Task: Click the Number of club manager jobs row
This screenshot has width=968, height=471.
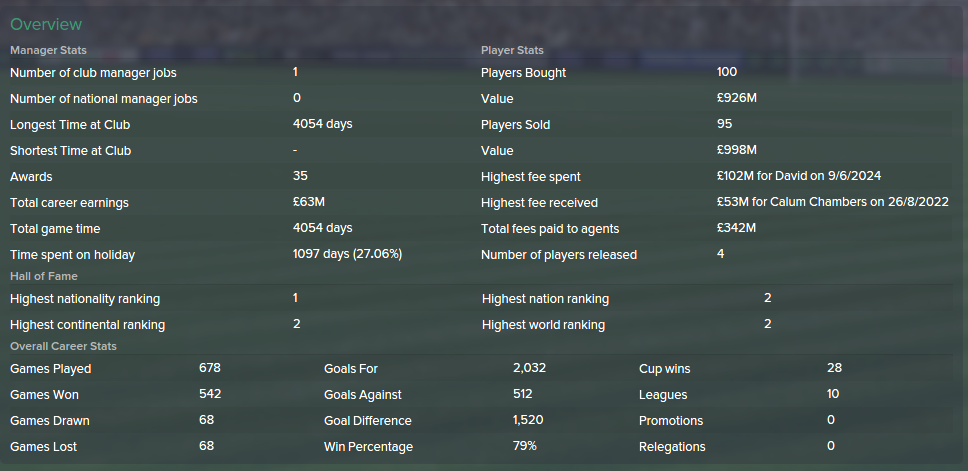Action: (240, 73)
